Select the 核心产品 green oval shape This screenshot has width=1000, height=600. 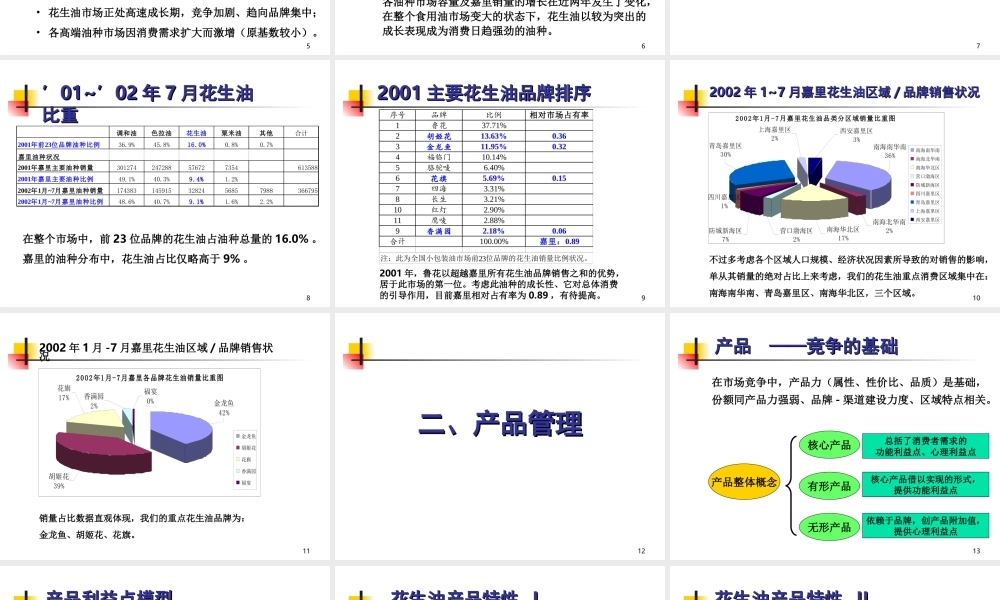pos(830,445)
